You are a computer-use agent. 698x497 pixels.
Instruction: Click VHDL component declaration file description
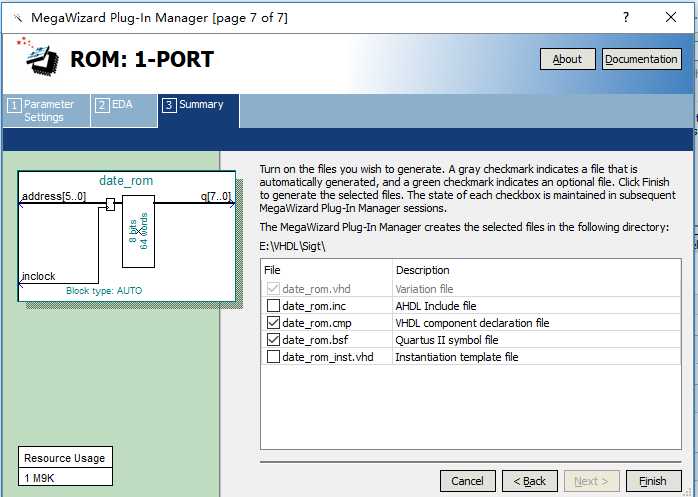point(472,323)
